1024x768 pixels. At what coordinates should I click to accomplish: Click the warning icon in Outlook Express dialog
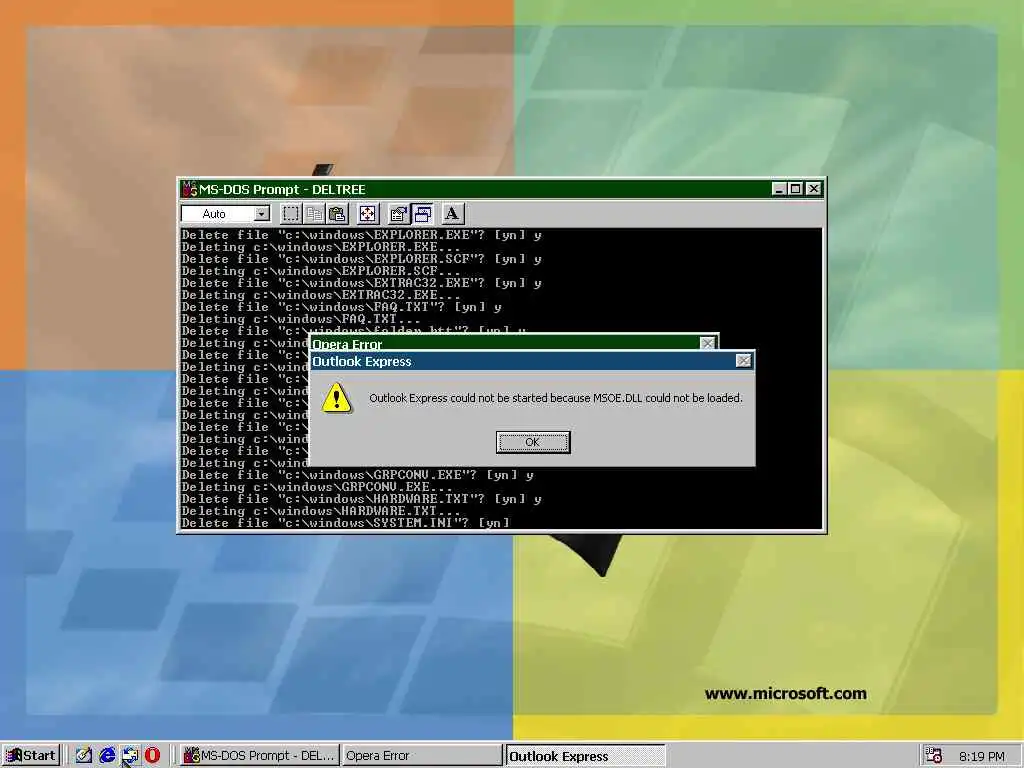click(x=336, y=398)
